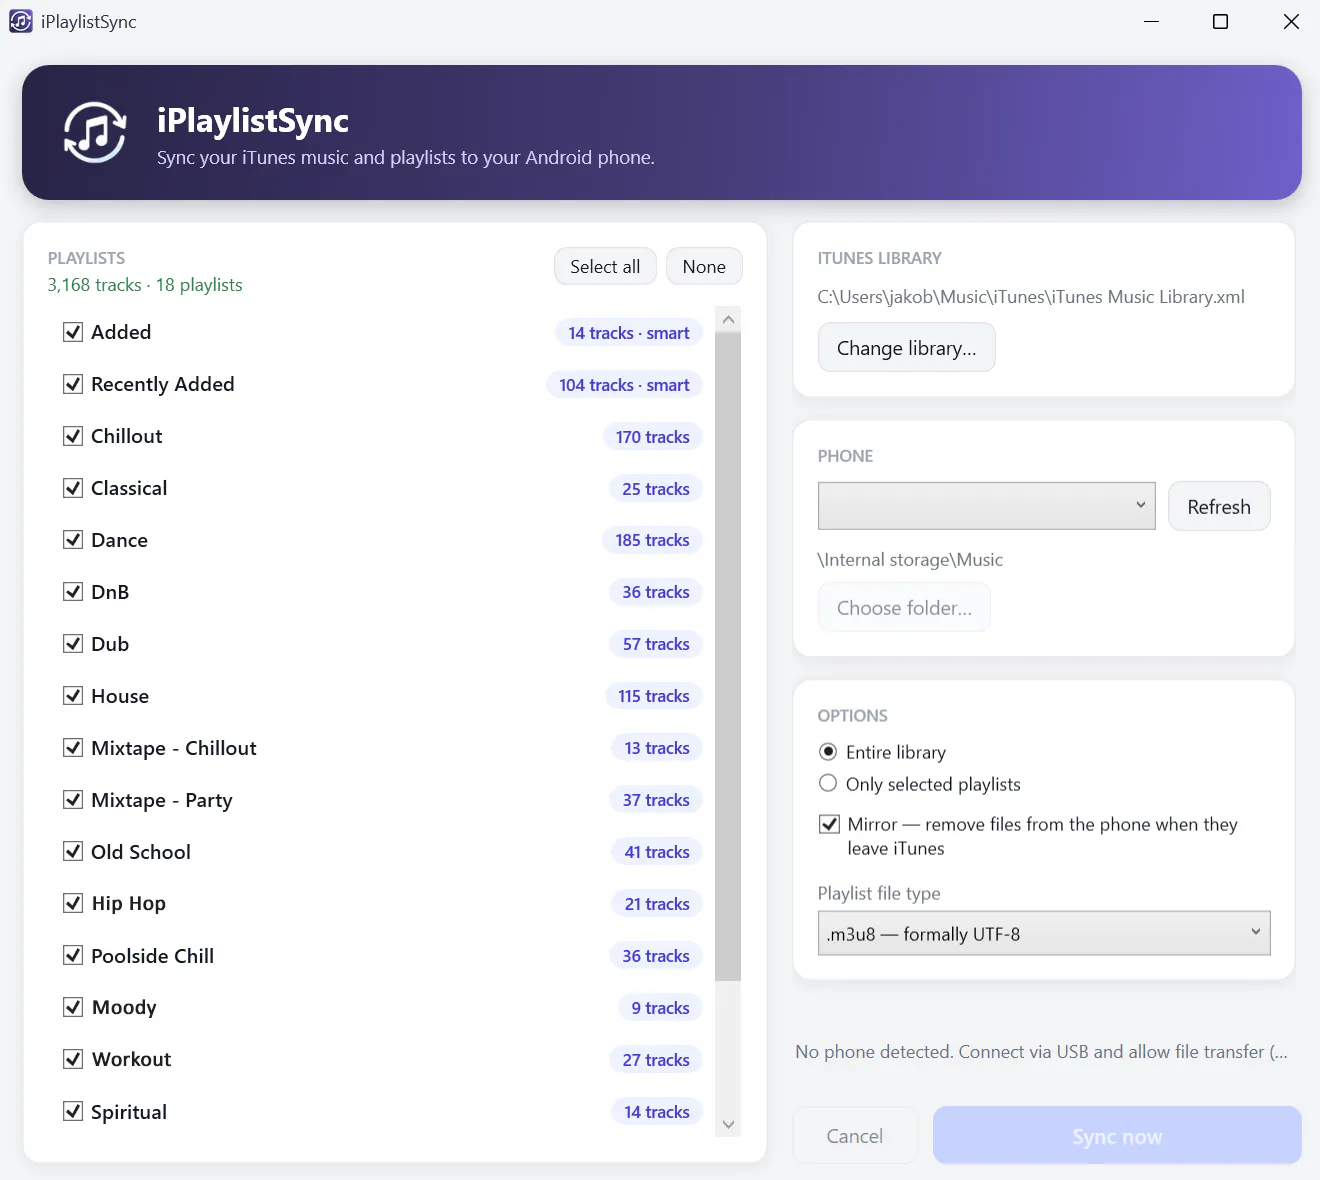Click the iTunes Music Library.xml path text

pyautogui.click(x=1031, y=297)
